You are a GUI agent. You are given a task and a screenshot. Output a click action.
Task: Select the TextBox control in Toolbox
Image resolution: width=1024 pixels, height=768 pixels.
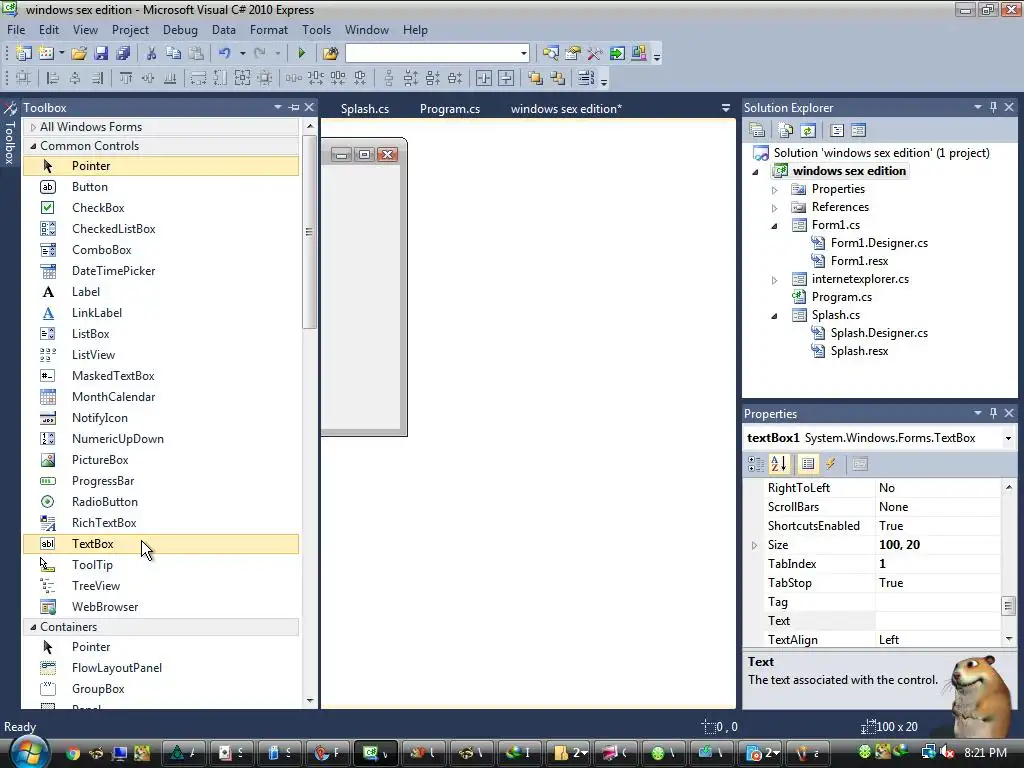pos(161,543)
